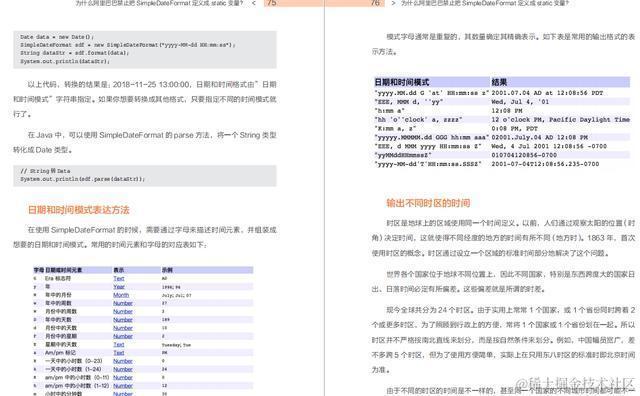This screenshot has height=396, width=640.
Task: Open the Year link in the table
Action: click(x=119, y=287)
